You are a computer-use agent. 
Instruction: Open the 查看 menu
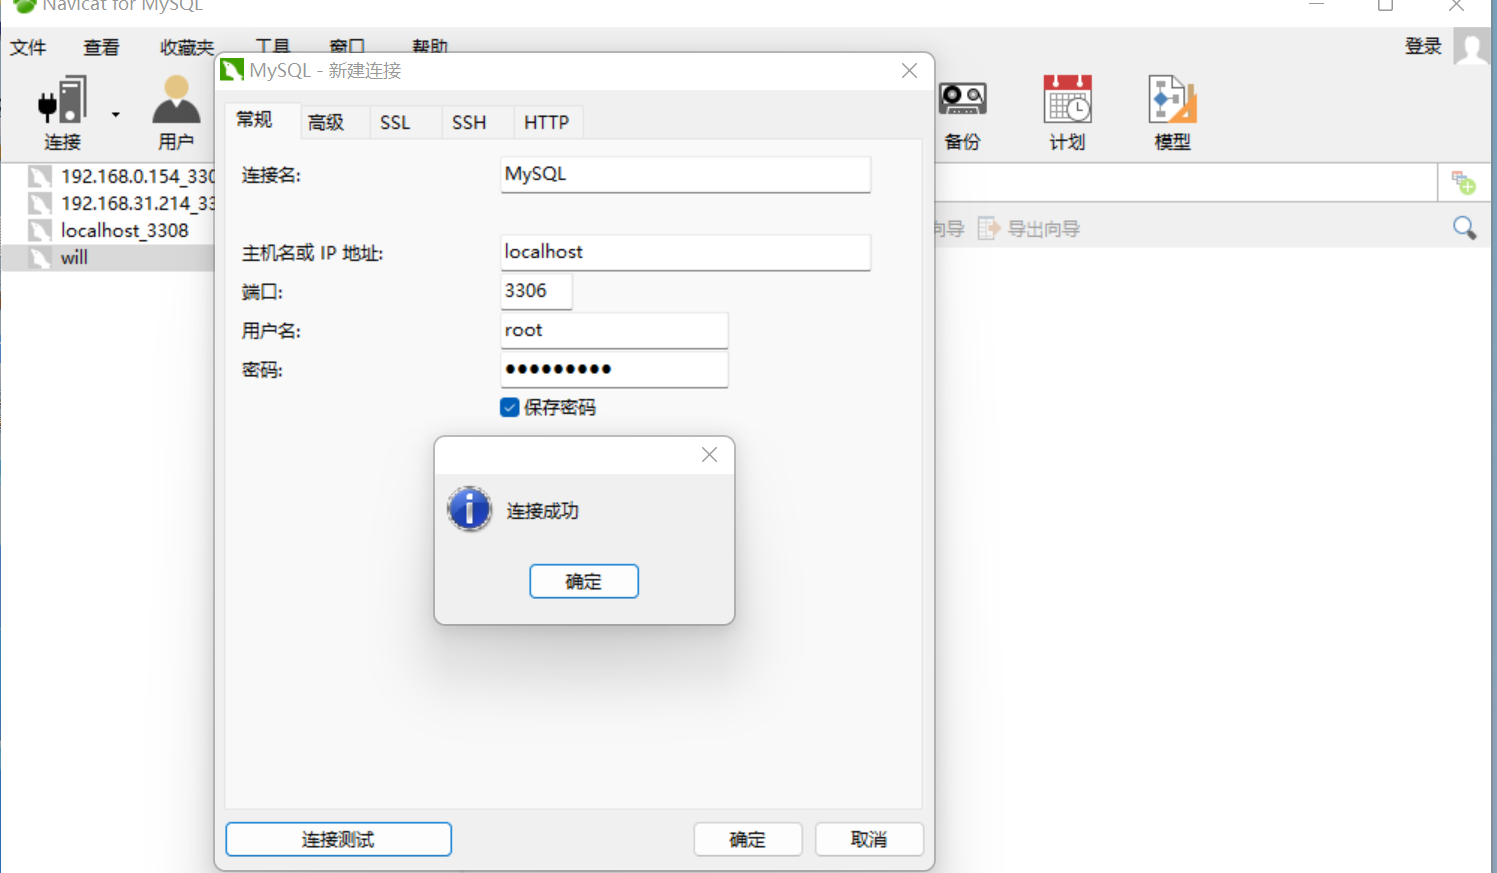point(101,48)
